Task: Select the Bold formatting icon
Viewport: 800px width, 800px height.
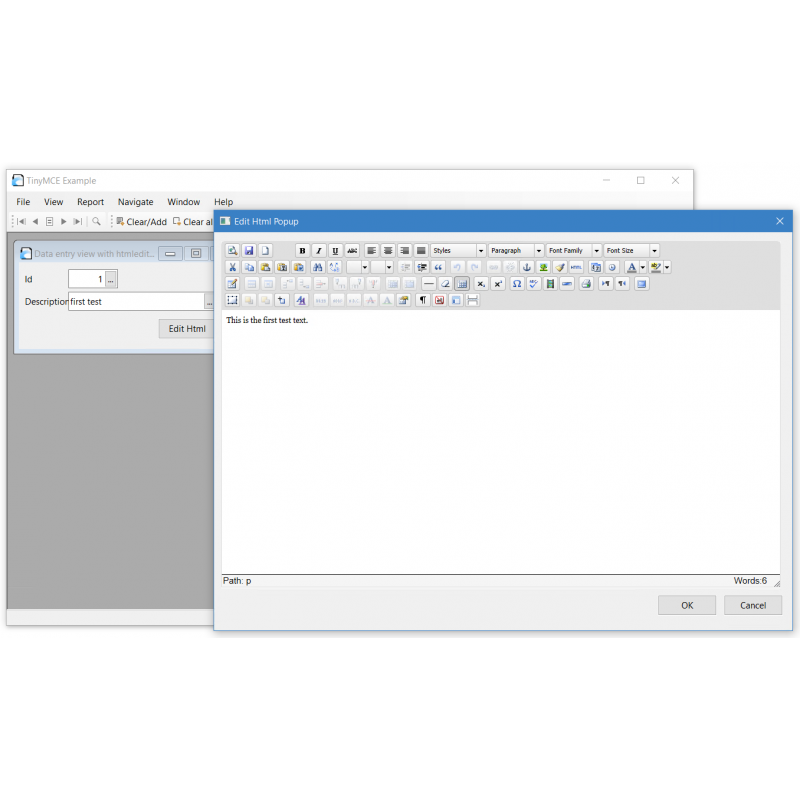Action: pos(302,250)
